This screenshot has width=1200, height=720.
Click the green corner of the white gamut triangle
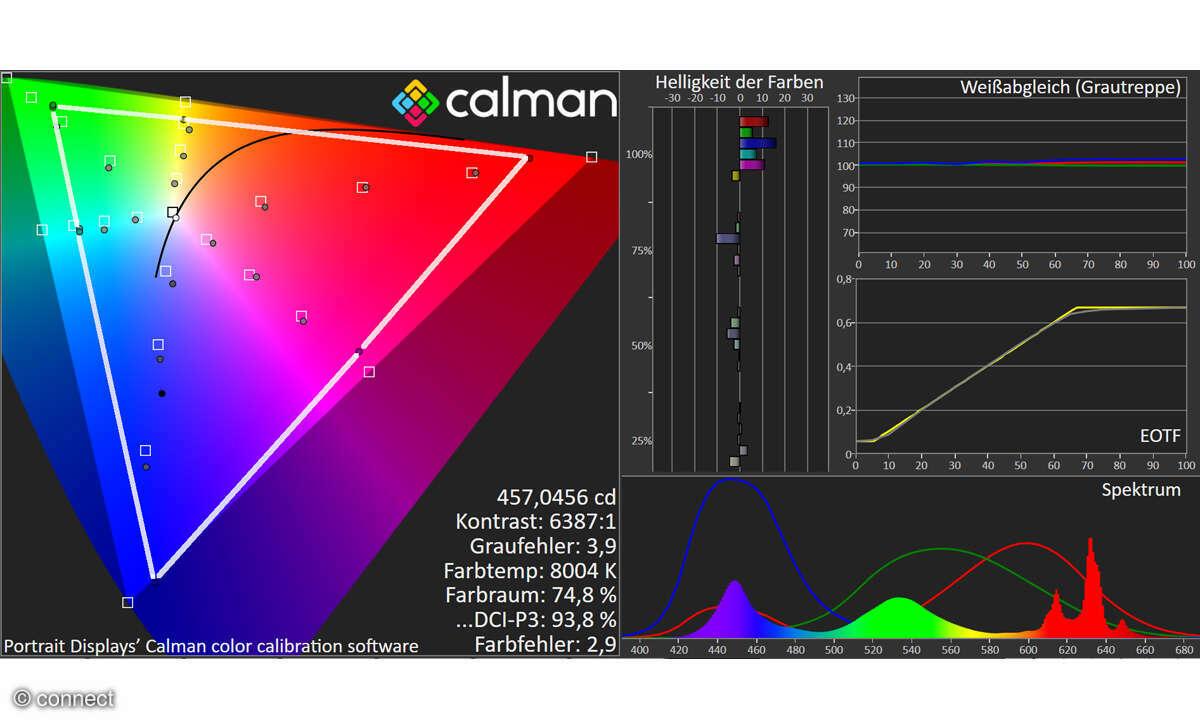click(x=55, y=107)
